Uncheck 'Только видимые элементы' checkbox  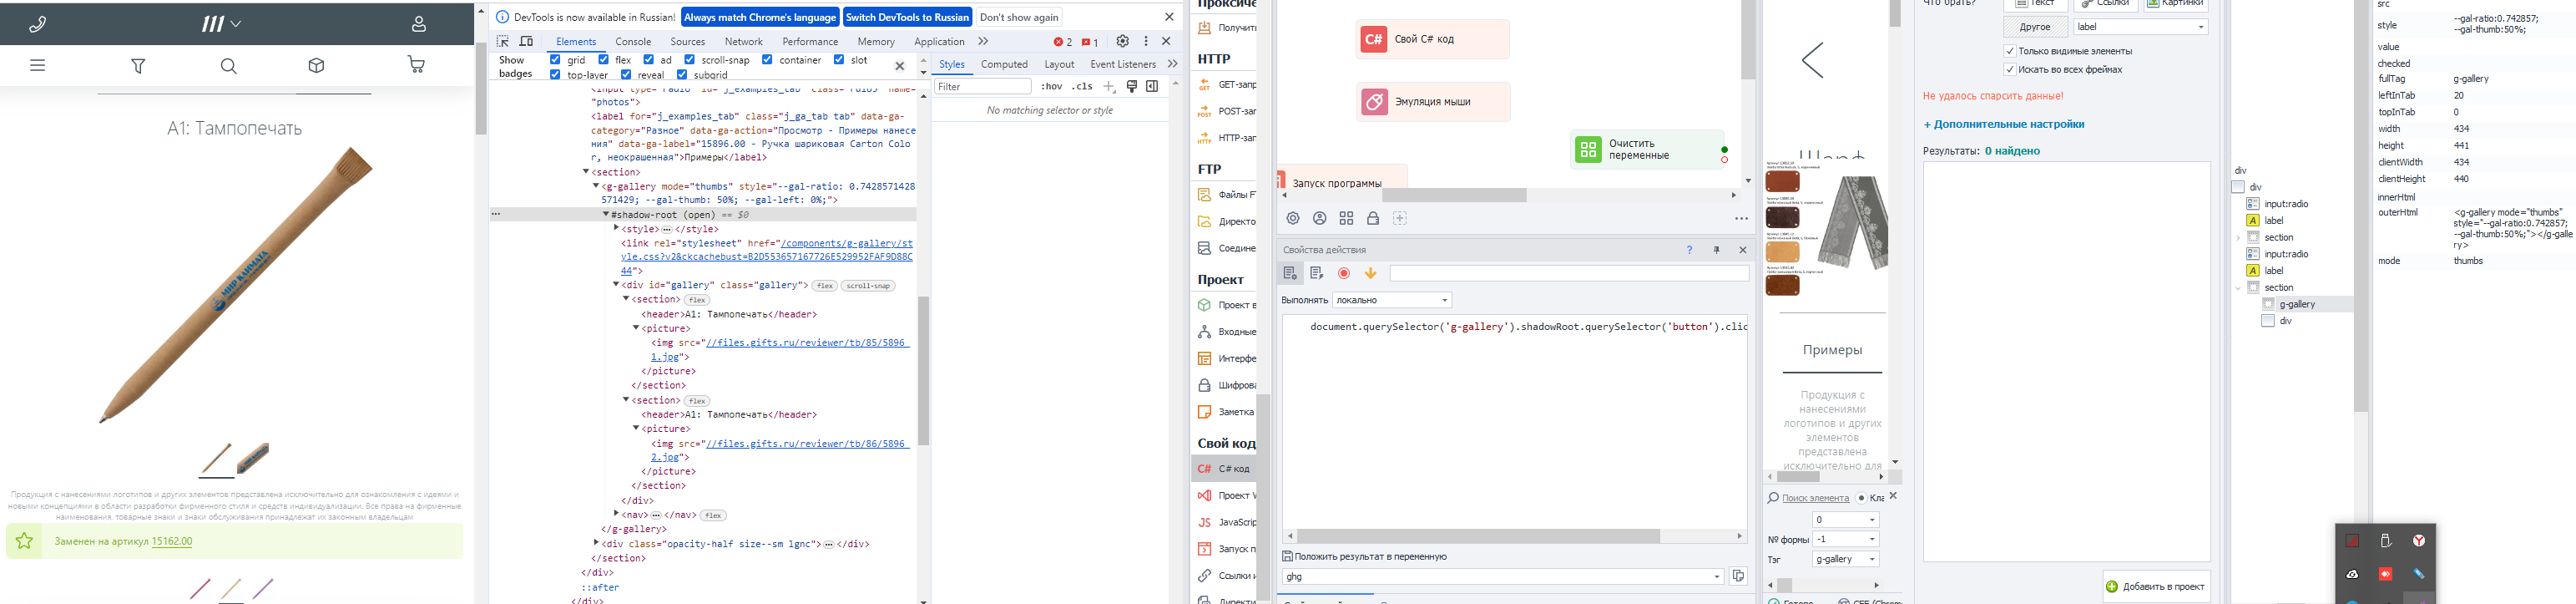pyautogui.click(x=2009, y=51)
